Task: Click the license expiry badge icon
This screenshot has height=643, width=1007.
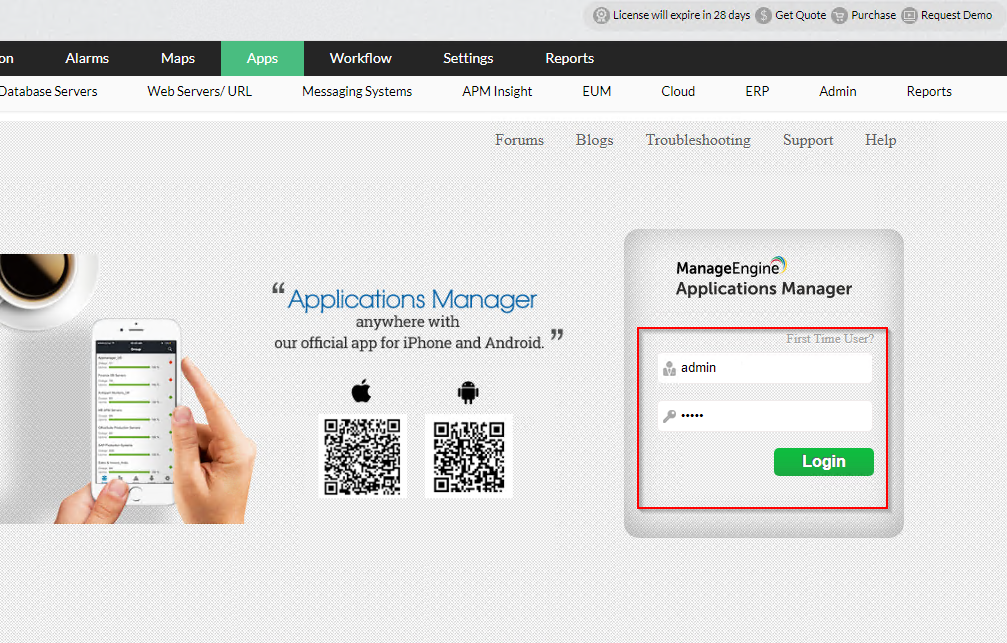Action: pyautogui.click(x=601, y=15)
